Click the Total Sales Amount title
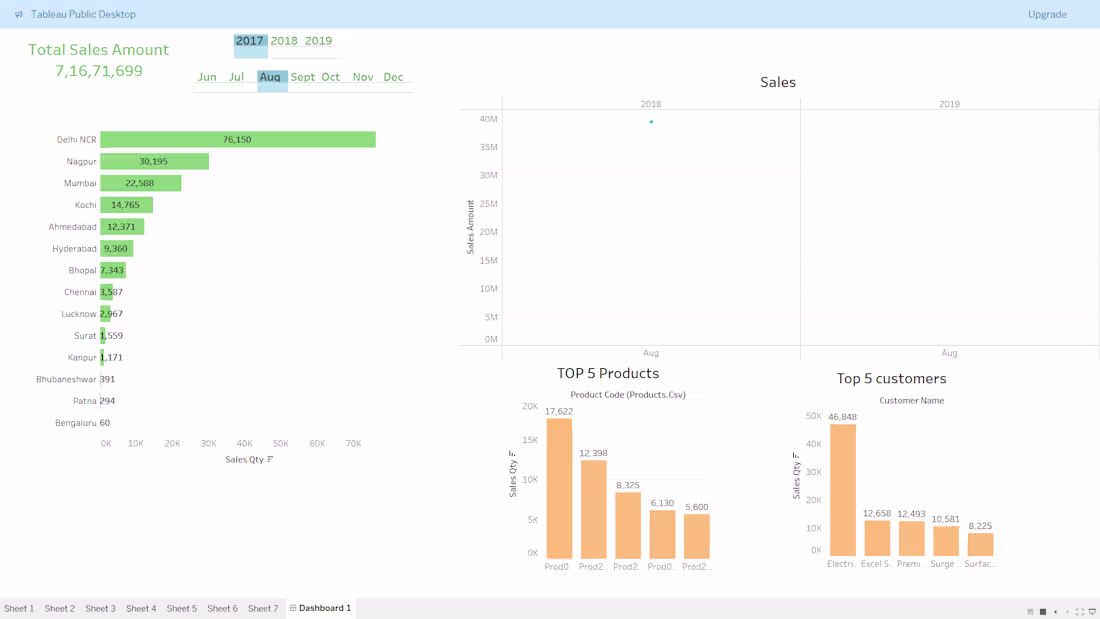This screenshot has width=1100, height=619. (98, 50)
